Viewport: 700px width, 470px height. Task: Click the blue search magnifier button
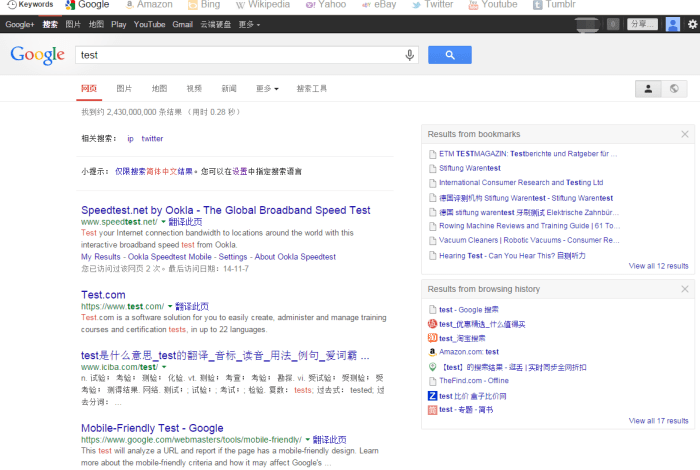[x=449, y=55]
